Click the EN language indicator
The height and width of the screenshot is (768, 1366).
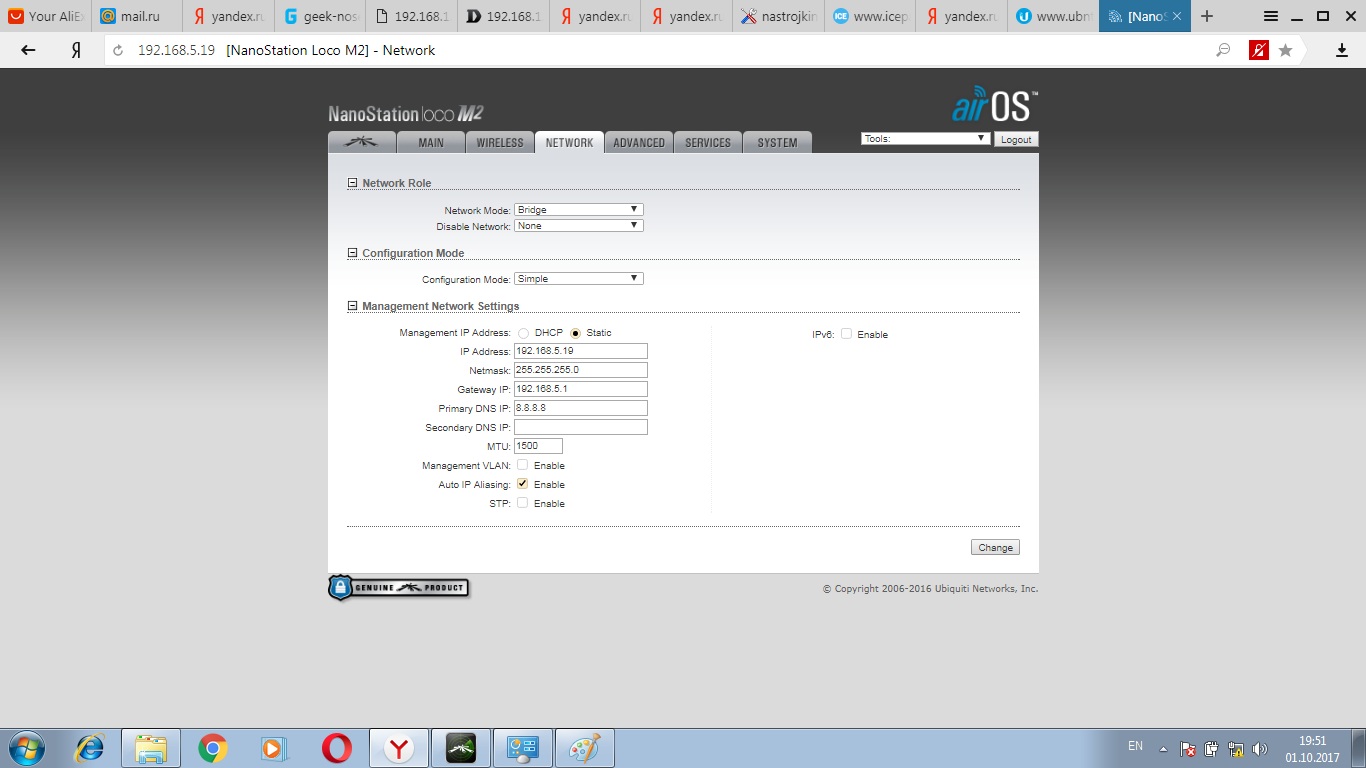(x=1135, y=746)
